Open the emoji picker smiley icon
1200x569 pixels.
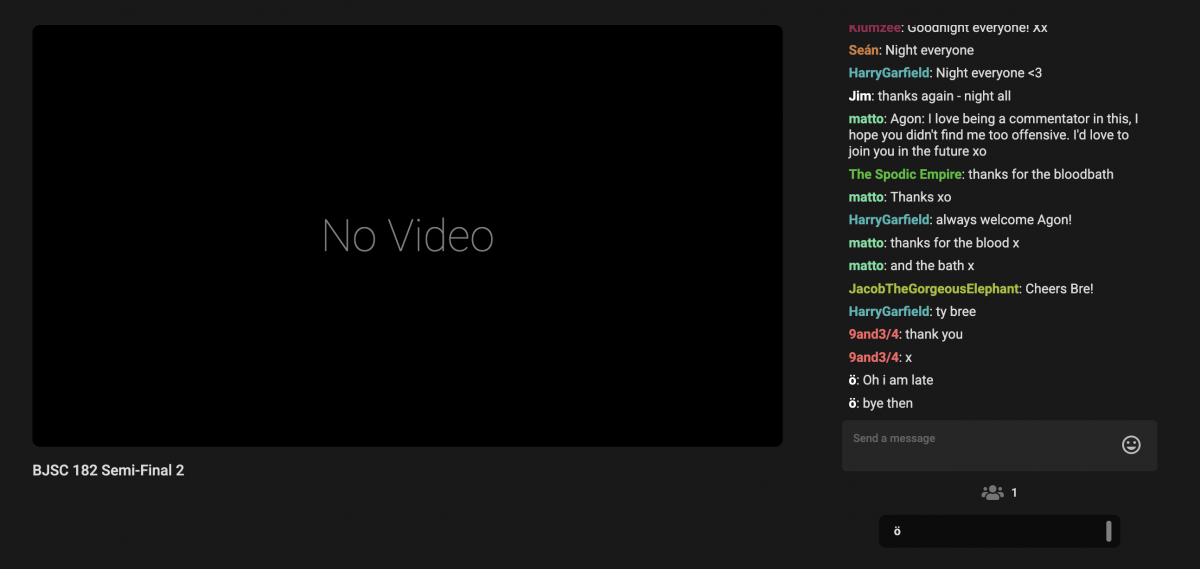[1131, 445]
